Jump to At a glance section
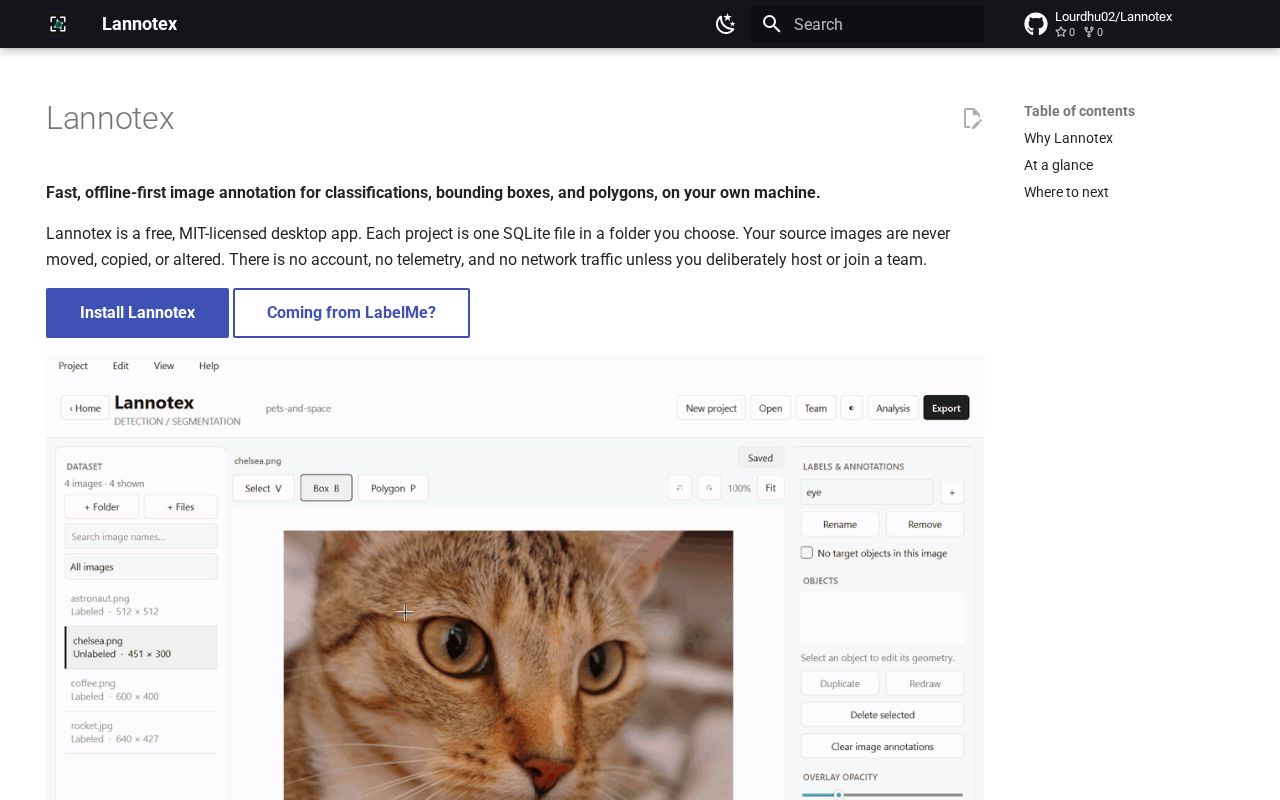 [x=1058, y=165]
